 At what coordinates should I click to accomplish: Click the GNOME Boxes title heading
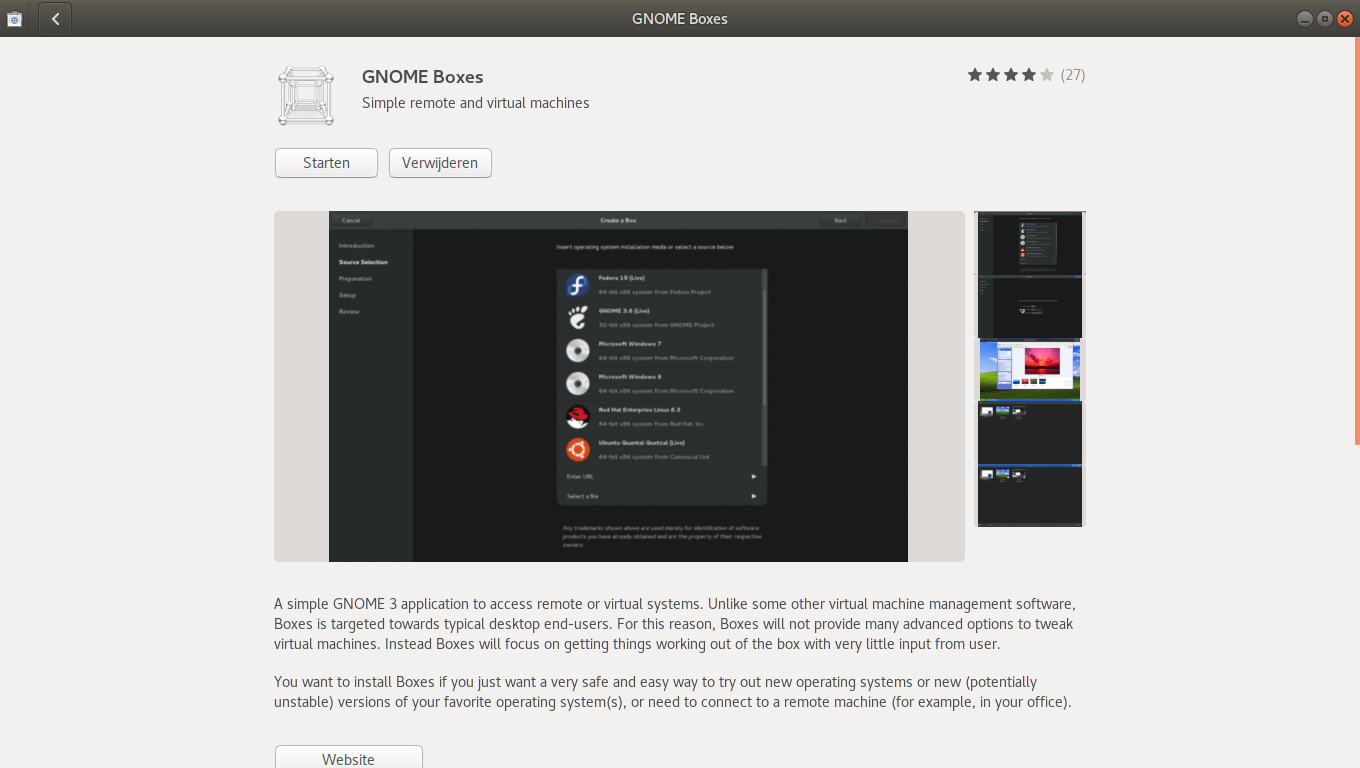point(422,77)
